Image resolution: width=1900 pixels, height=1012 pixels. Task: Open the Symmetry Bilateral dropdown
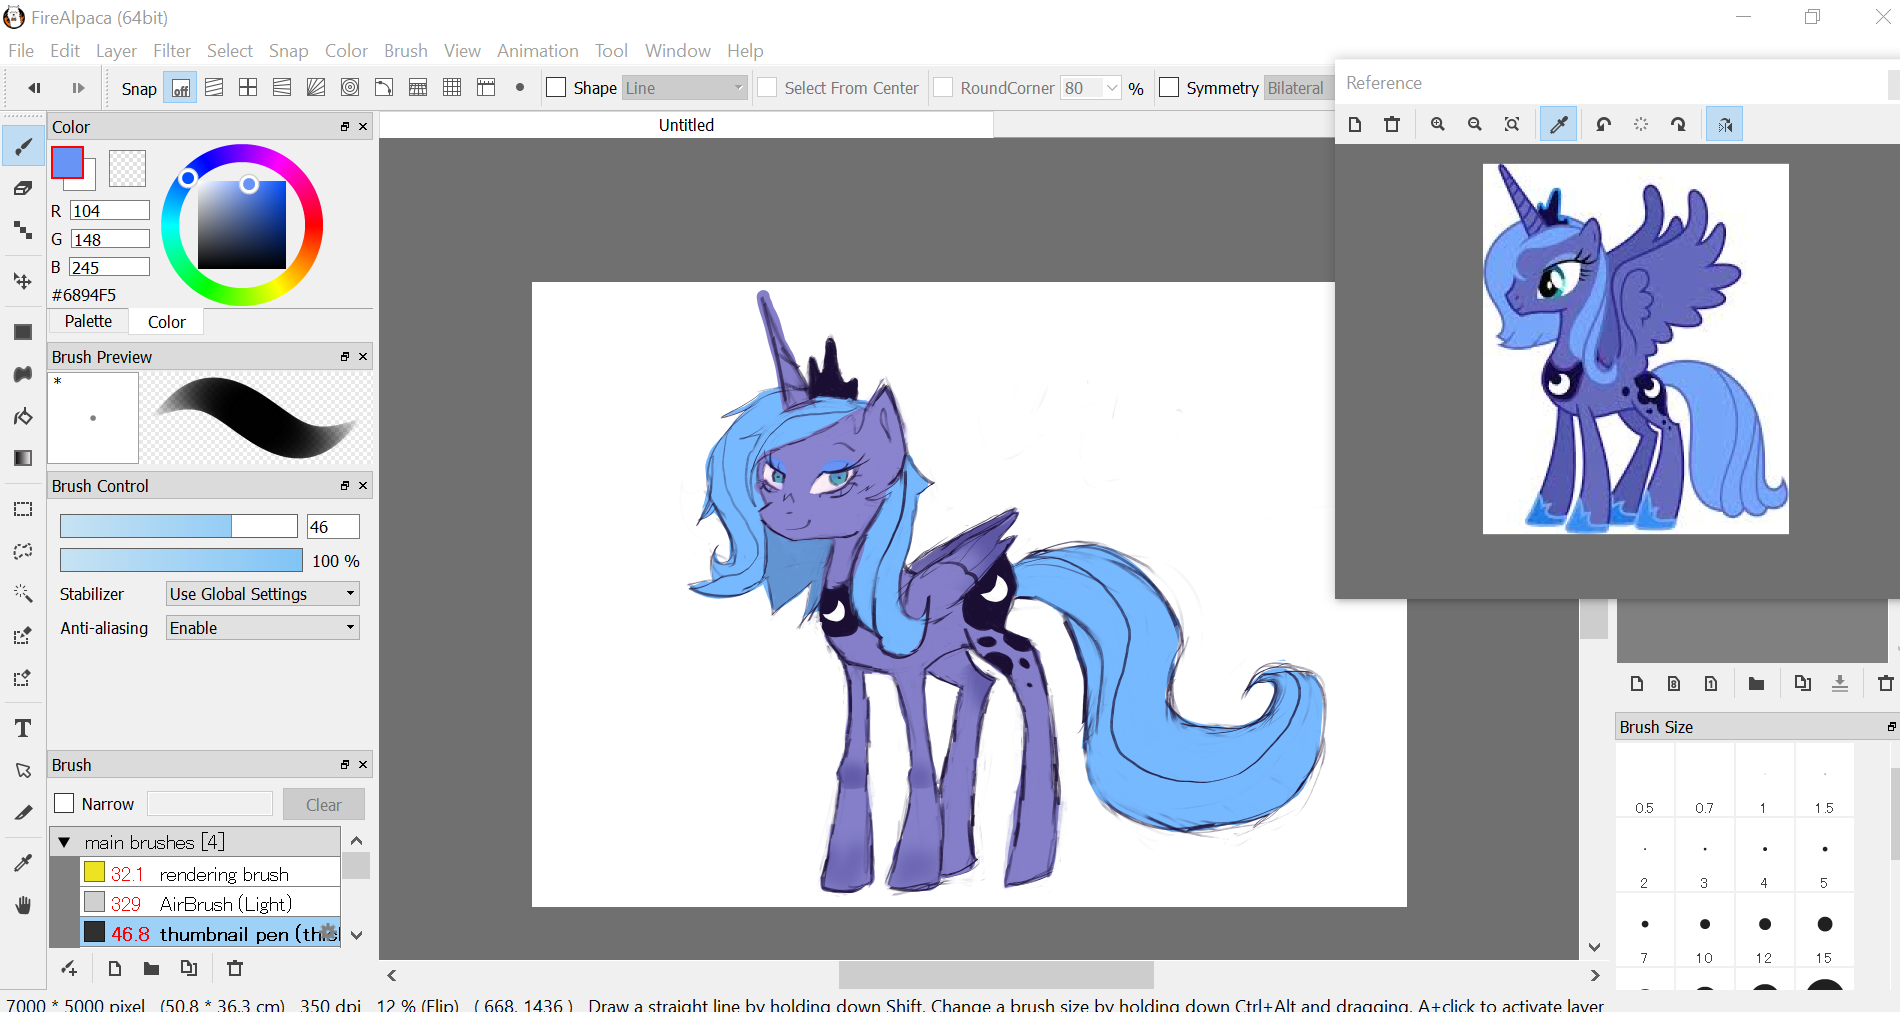tap(1298, 88)
